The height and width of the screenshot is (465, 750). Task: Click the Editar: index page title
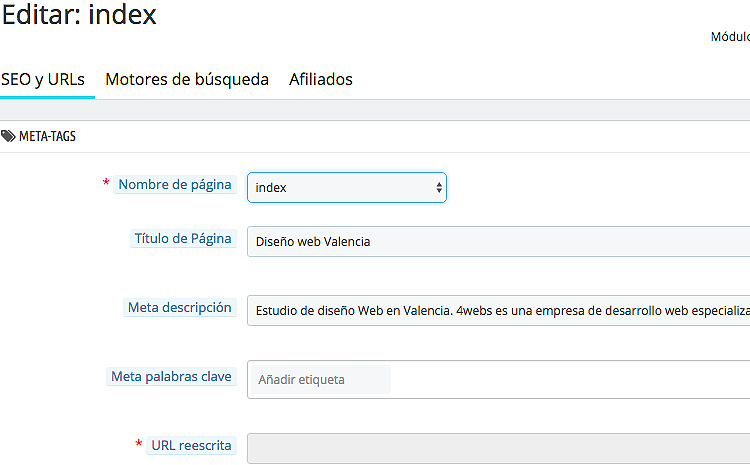point(79,14)
